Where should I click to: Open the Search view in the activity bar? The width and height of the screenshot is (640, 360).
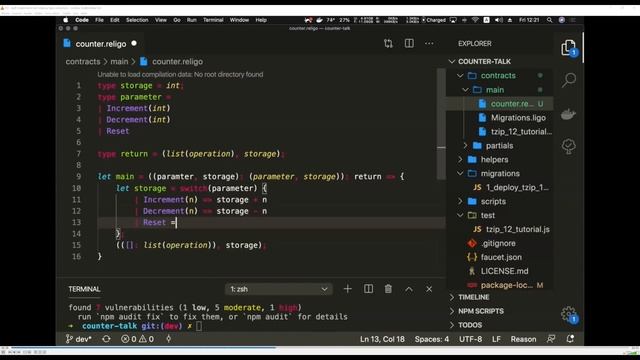[569, 80]
